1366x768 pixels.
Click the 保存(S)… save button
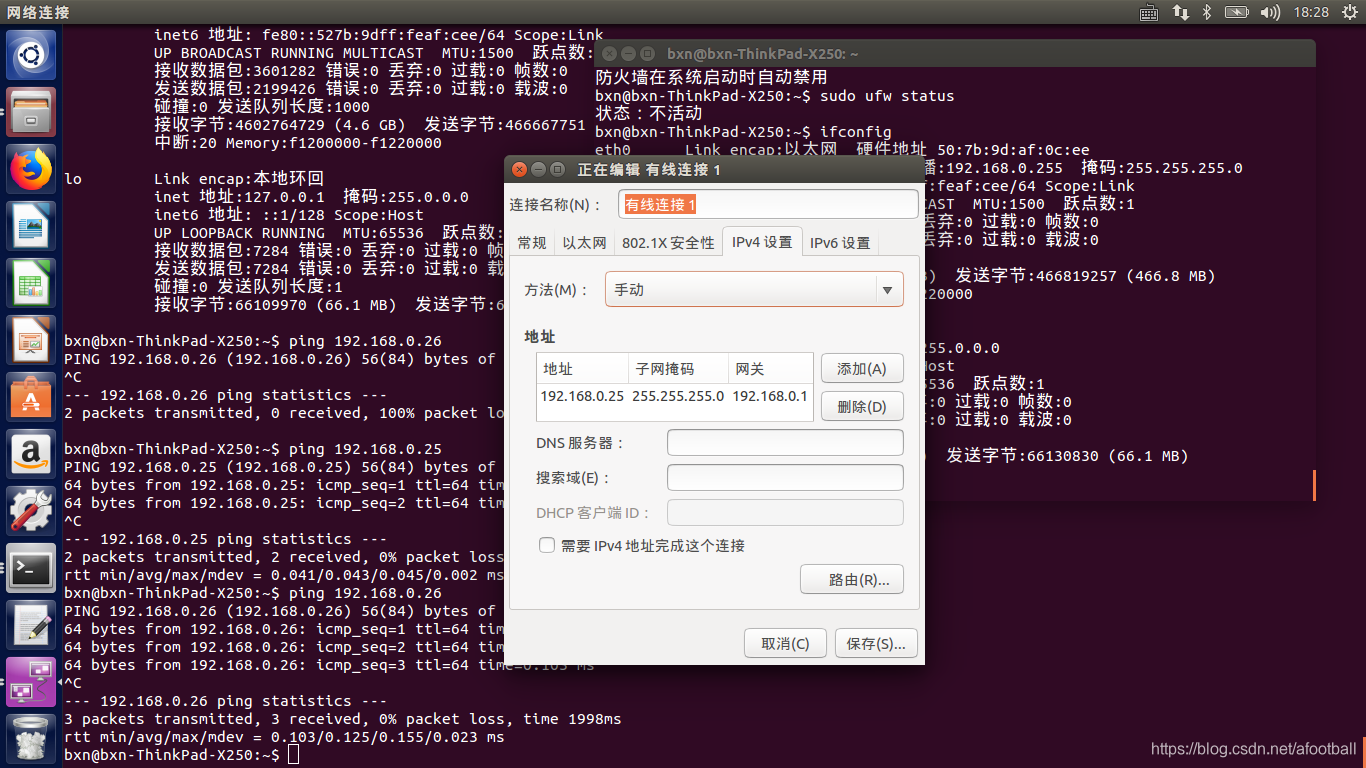click(876, 643)
